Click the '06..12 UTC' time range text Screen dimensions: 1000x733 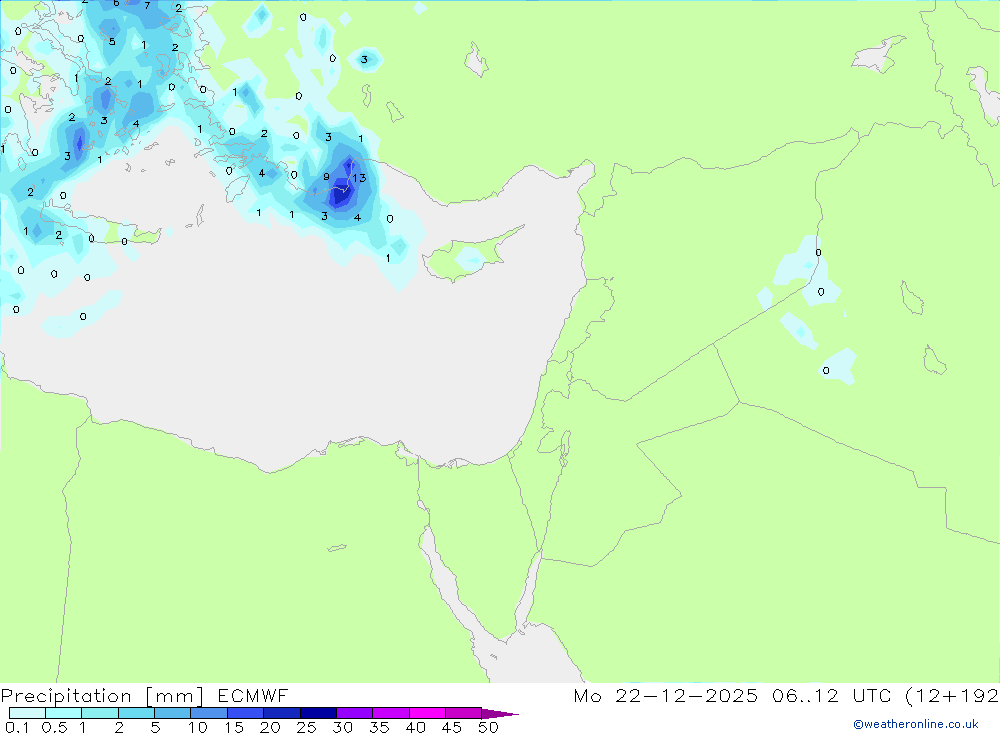click(831, 695)
